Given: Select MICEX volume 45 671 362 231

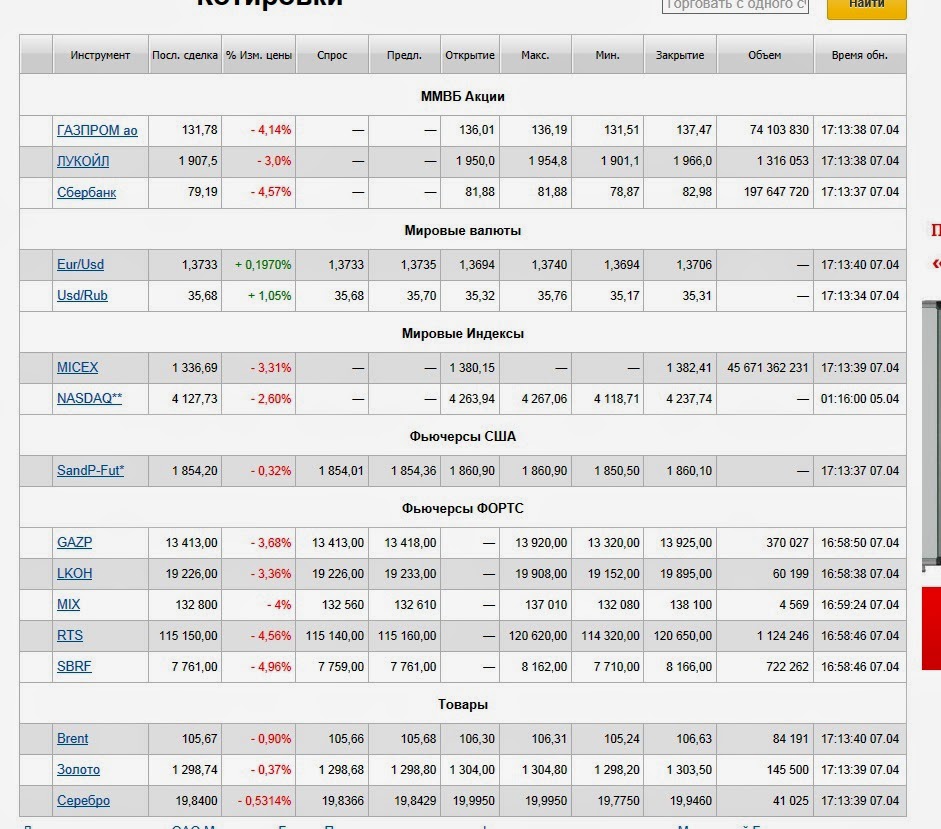Looking at the screenshot, I should [768, 367].
